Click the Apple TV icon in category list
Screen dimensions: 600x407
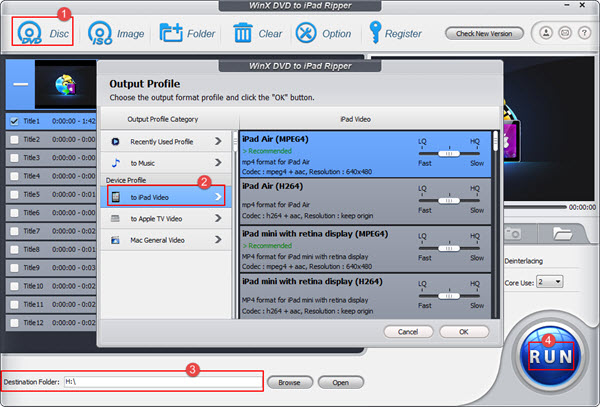click(x=115, y=219)
